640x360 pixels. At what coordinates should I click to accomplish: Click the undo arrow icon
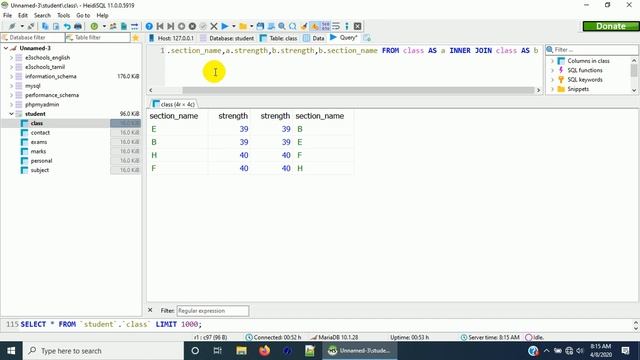(x=67, y=26)
